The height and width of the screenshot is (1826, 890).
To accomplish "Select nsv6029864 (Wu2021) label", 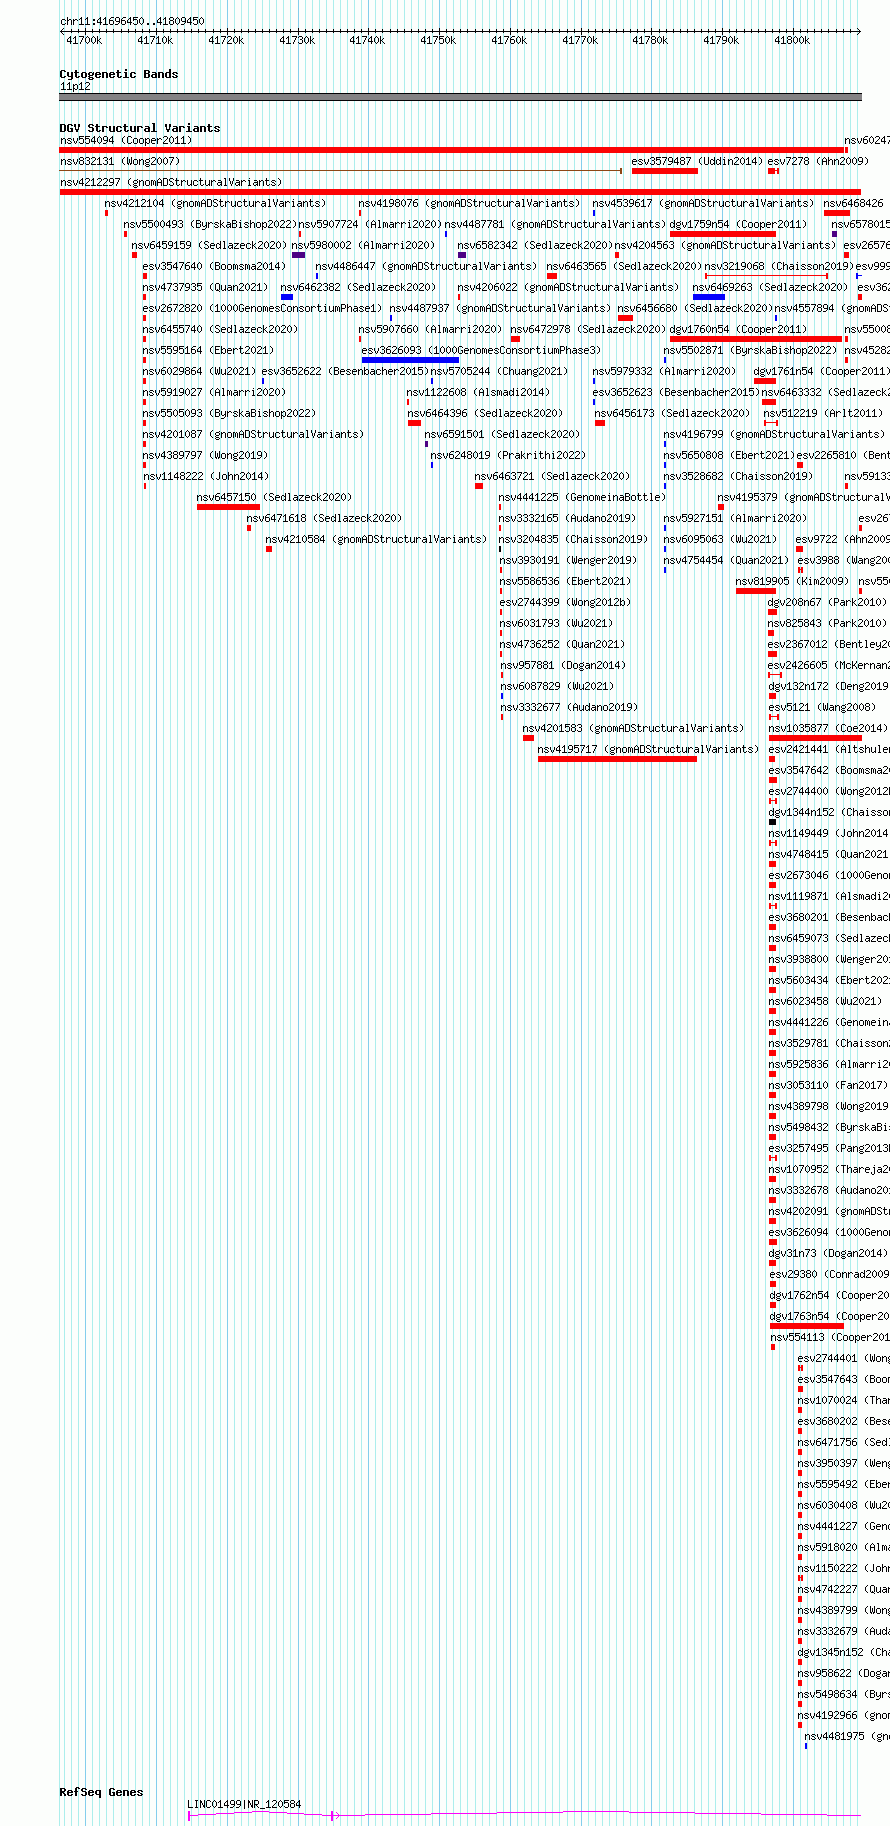I will pos(199,372).
